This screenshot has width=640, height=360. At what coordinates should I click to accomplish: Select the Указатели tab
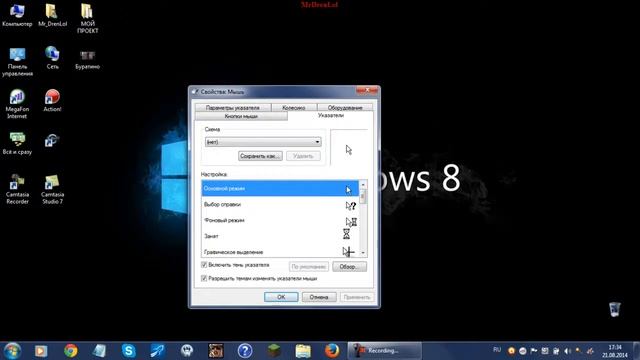[x=331, y=116]
